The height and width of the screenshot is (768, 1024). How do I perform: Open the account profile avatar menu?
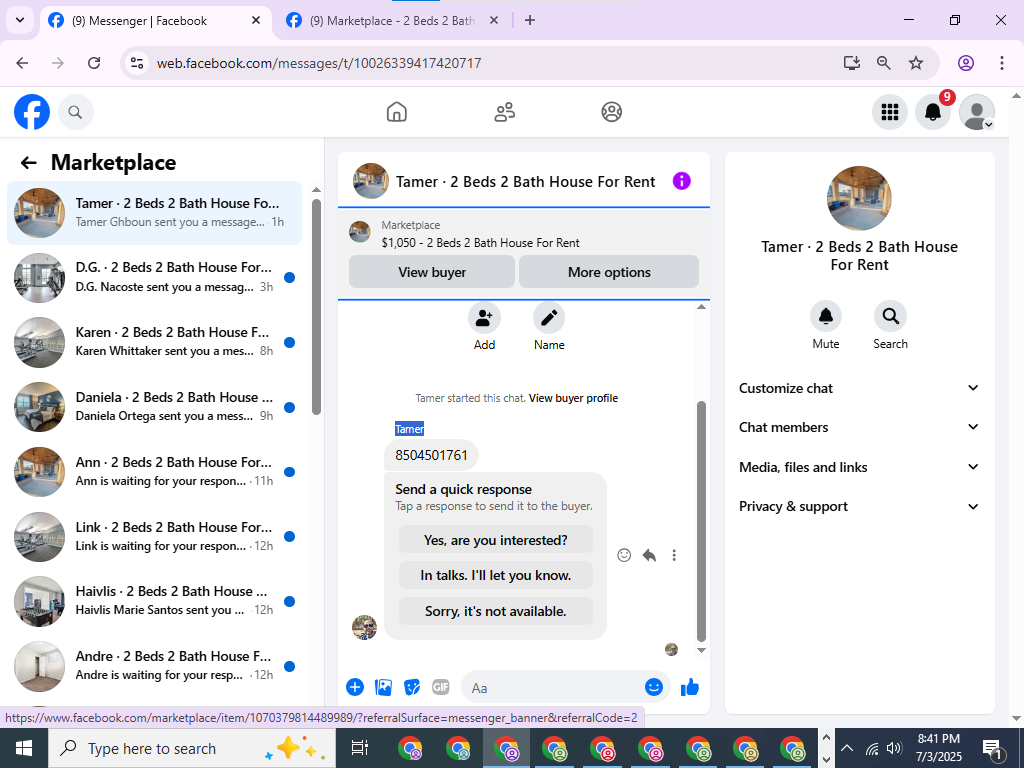[x=976, y=112]
